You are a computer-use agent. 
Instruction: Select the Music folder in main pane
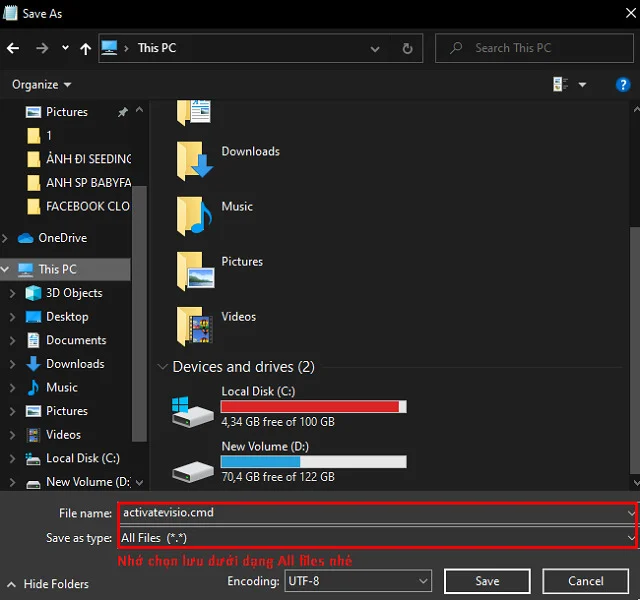(x=215, y=216)
